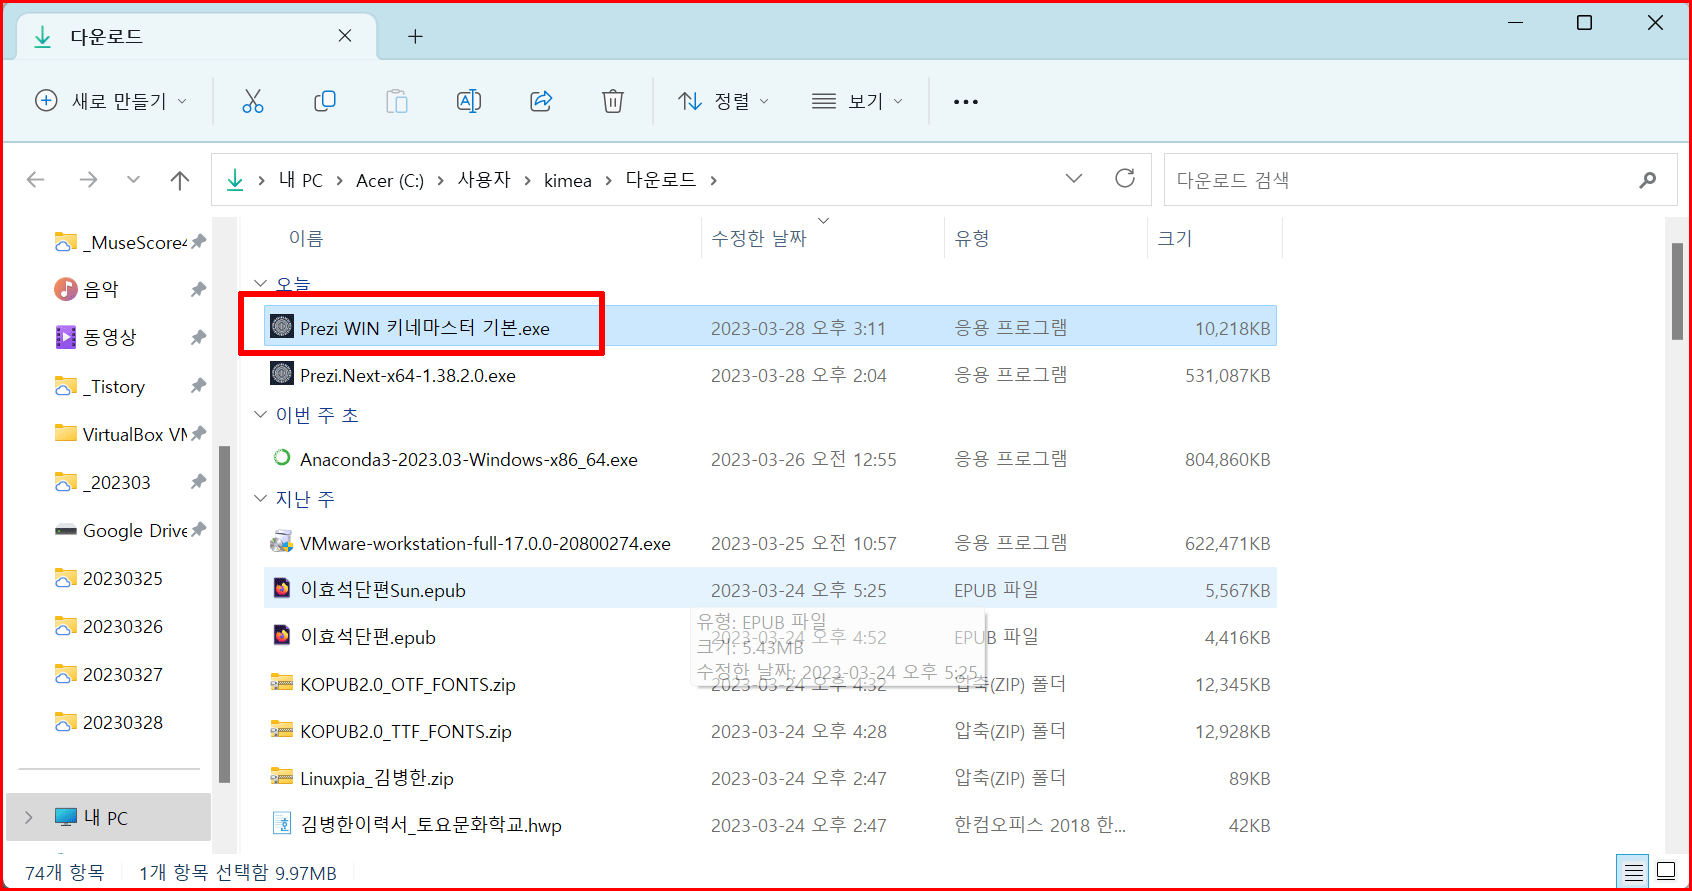
Task: Click the Share icon in toolbar
Action: pos(541,101)
